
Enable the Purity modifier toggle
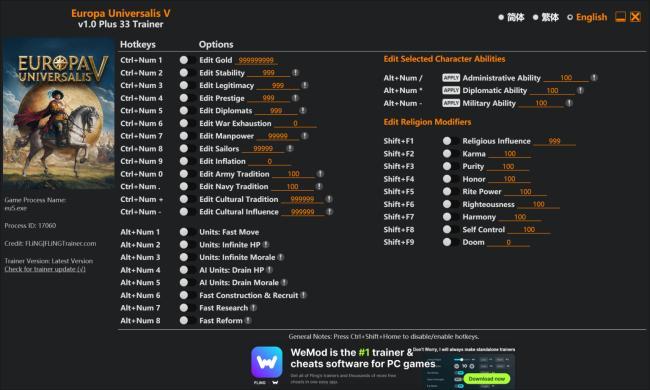coord(450,166)
